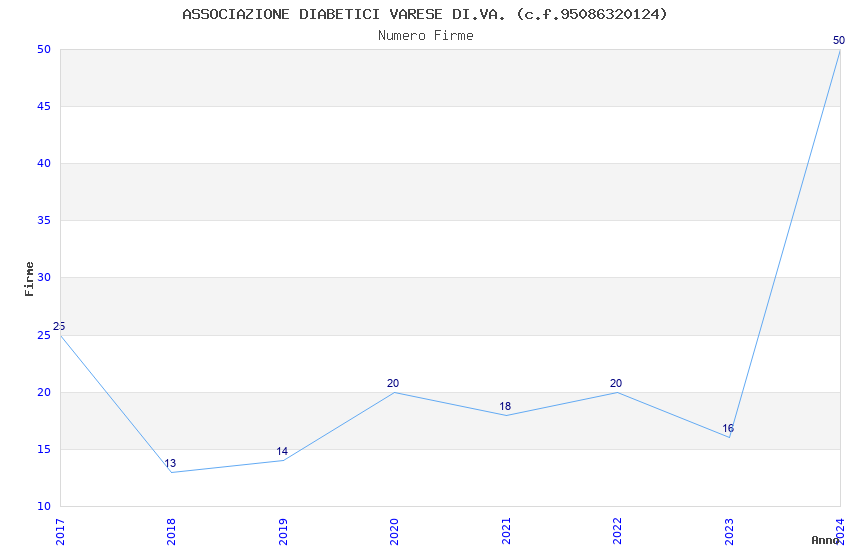Image resolution: width=850 pixels, height=550 pixels.
Task: Select the 2017 year label
Action: pos(60,532)
